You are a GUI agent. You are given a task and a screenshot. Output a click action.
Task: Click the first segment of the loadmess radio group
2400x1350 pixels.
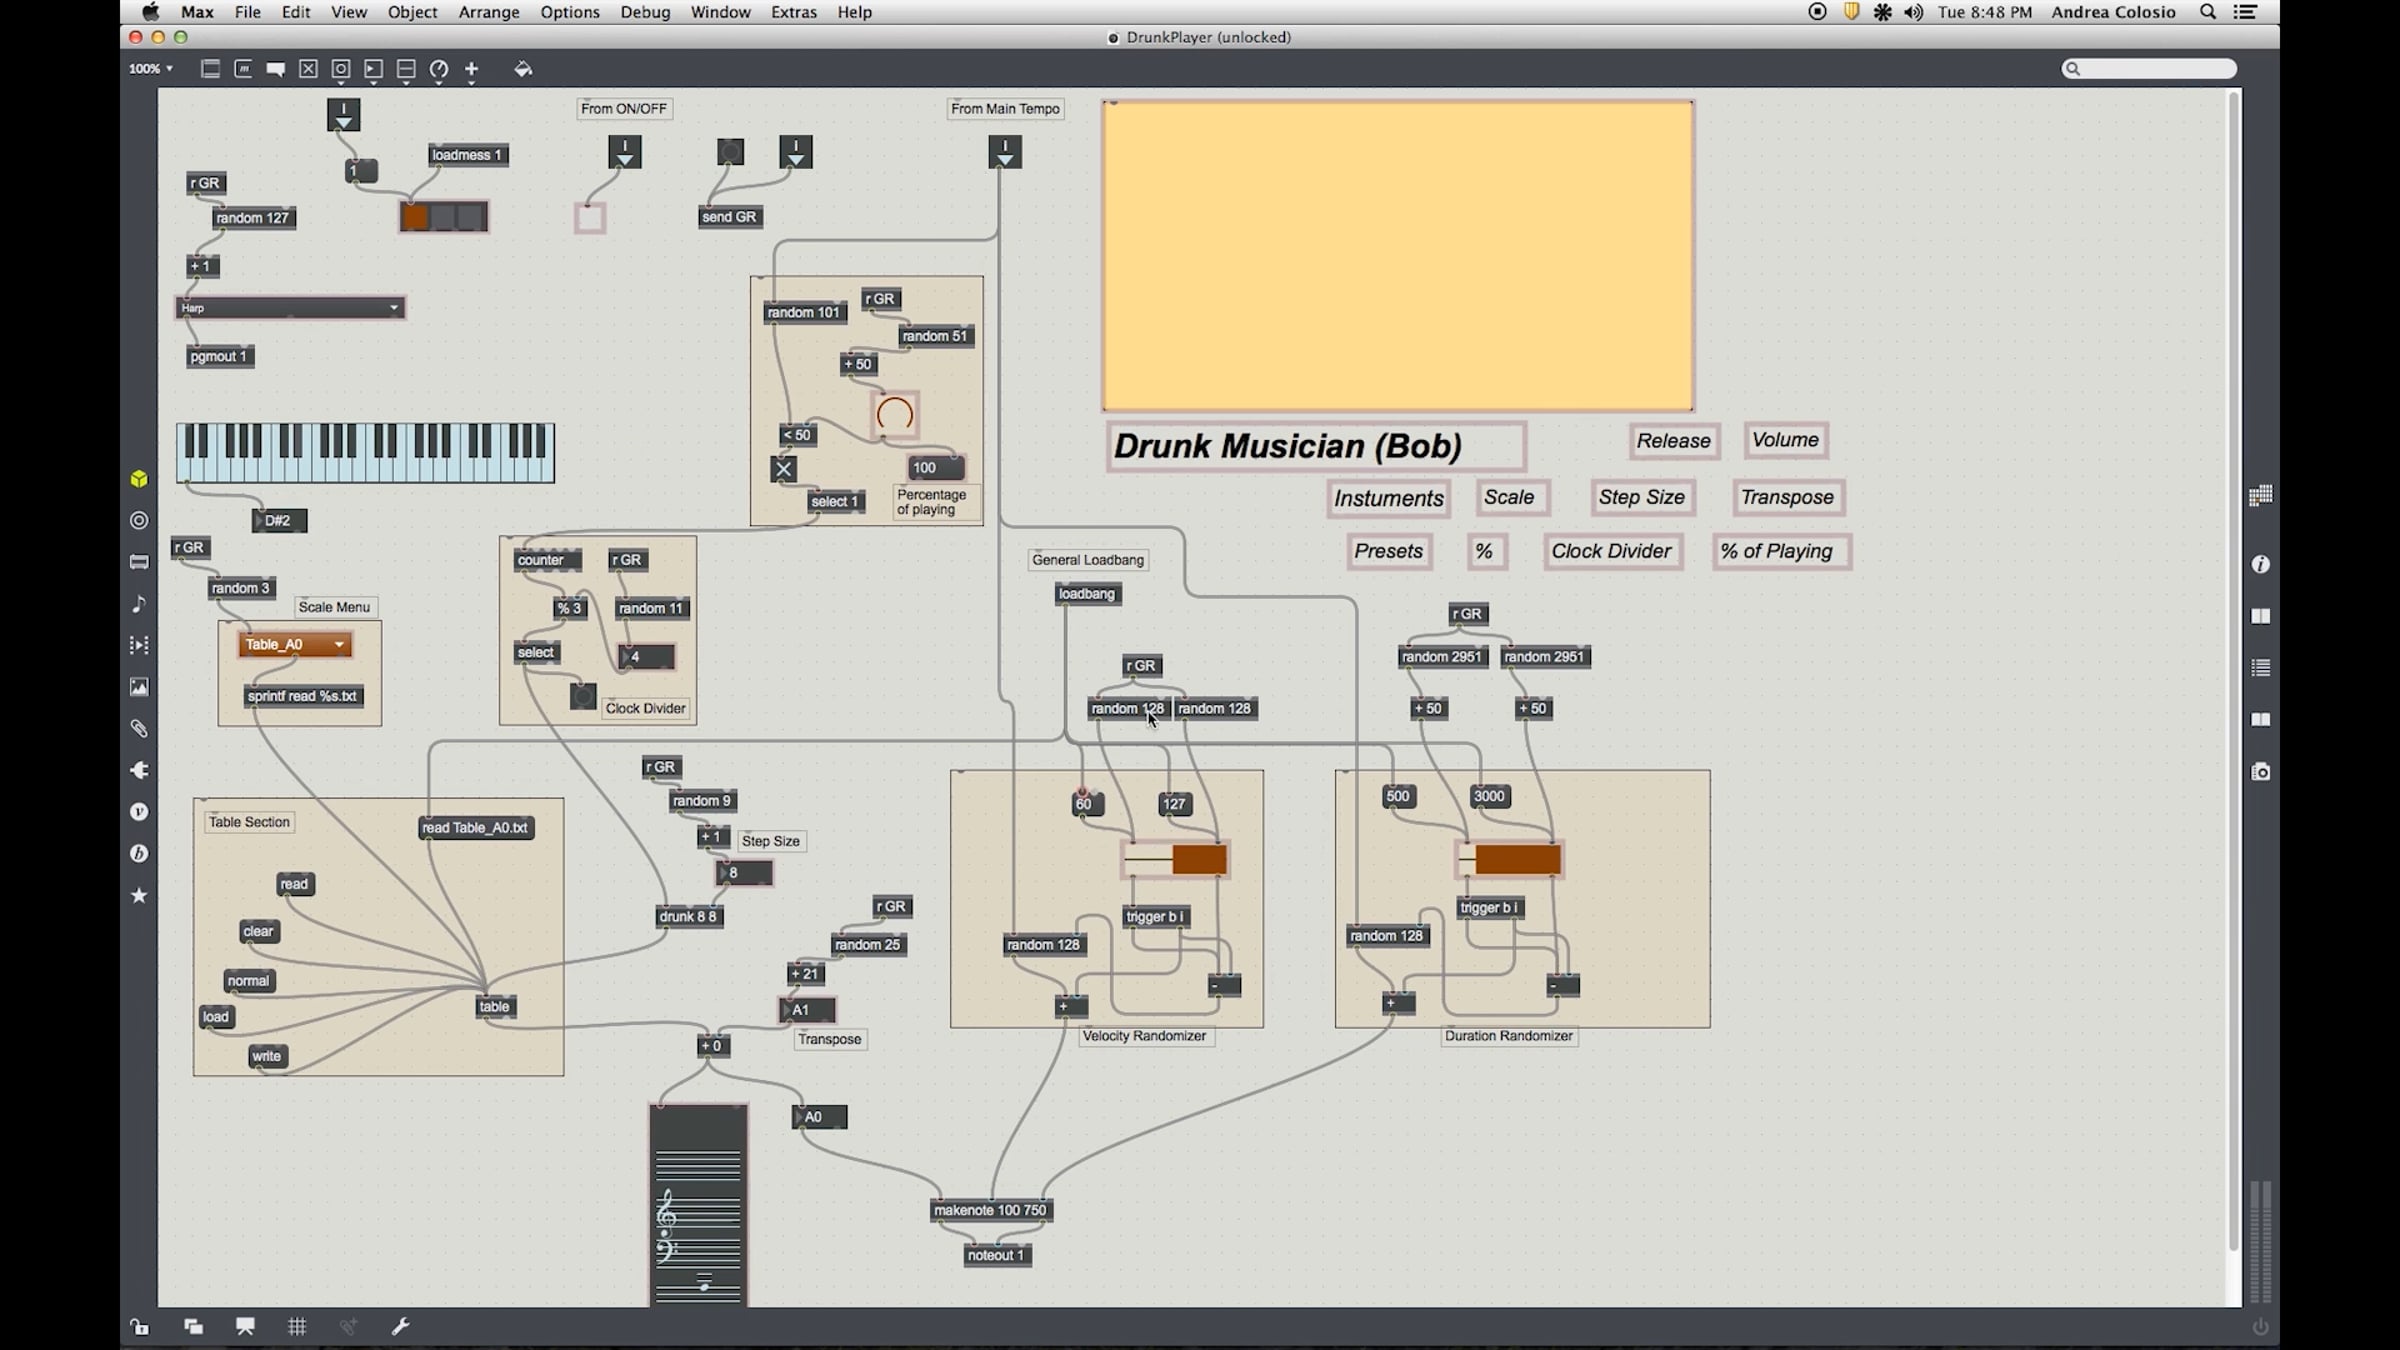[415, 216]
